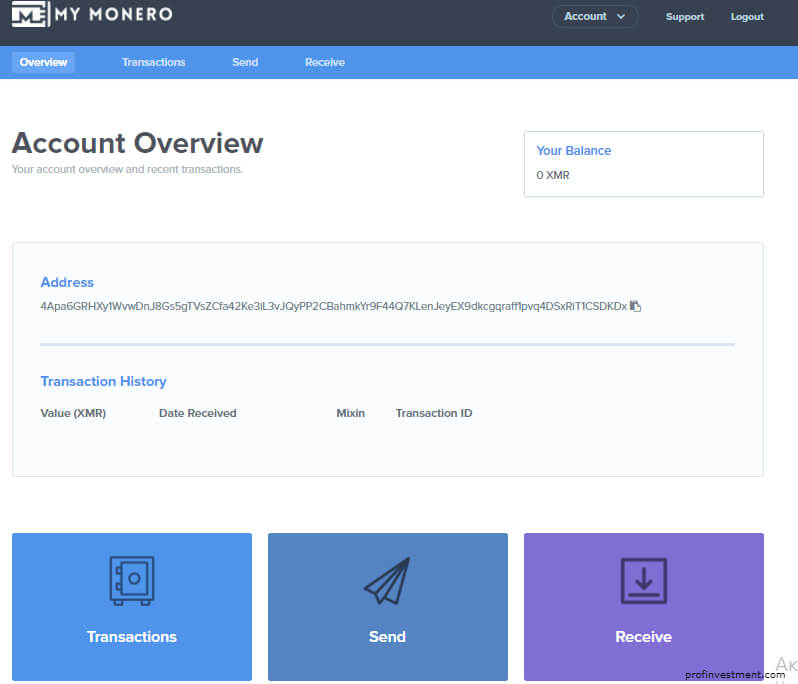The image size is (798, 684).
Task: Click the Date Received column header
Action: (197, 413)
